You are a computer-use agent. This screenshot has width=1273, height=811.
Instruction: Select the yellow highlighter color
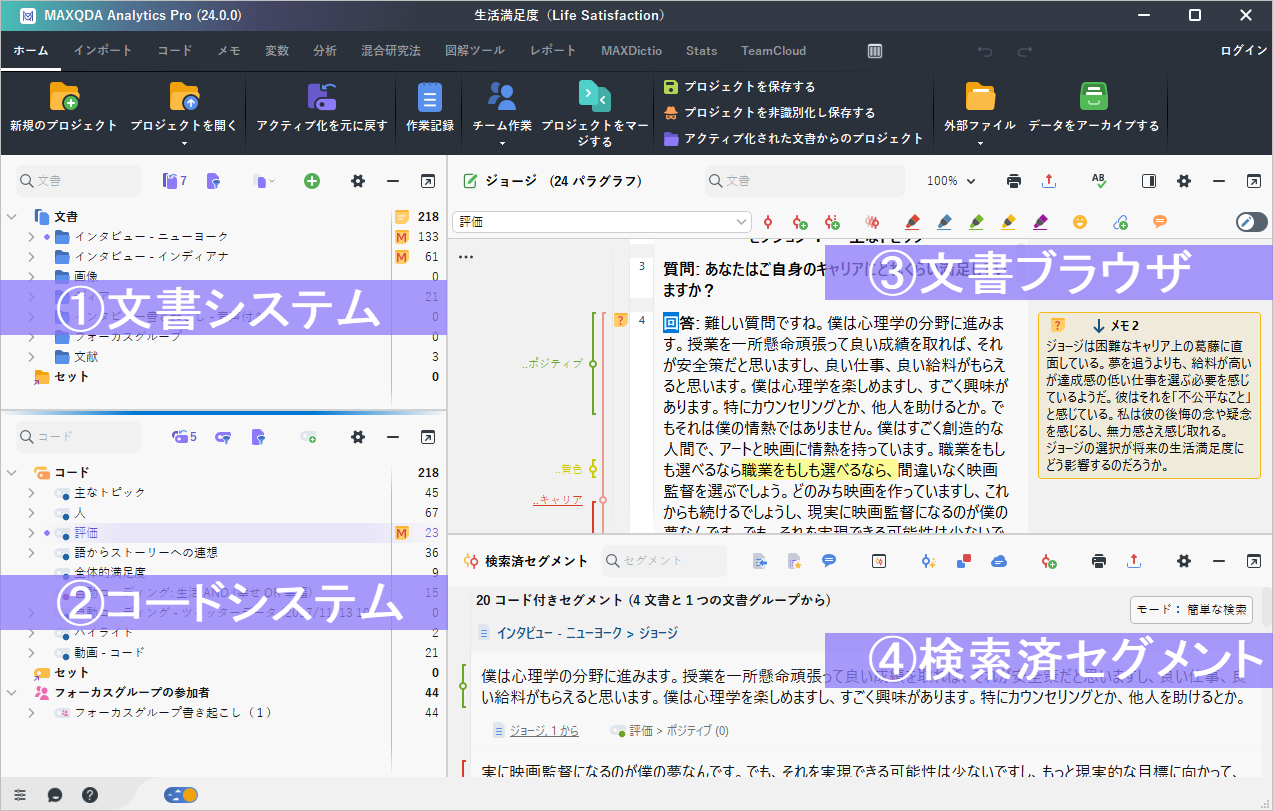(1008, 222)
